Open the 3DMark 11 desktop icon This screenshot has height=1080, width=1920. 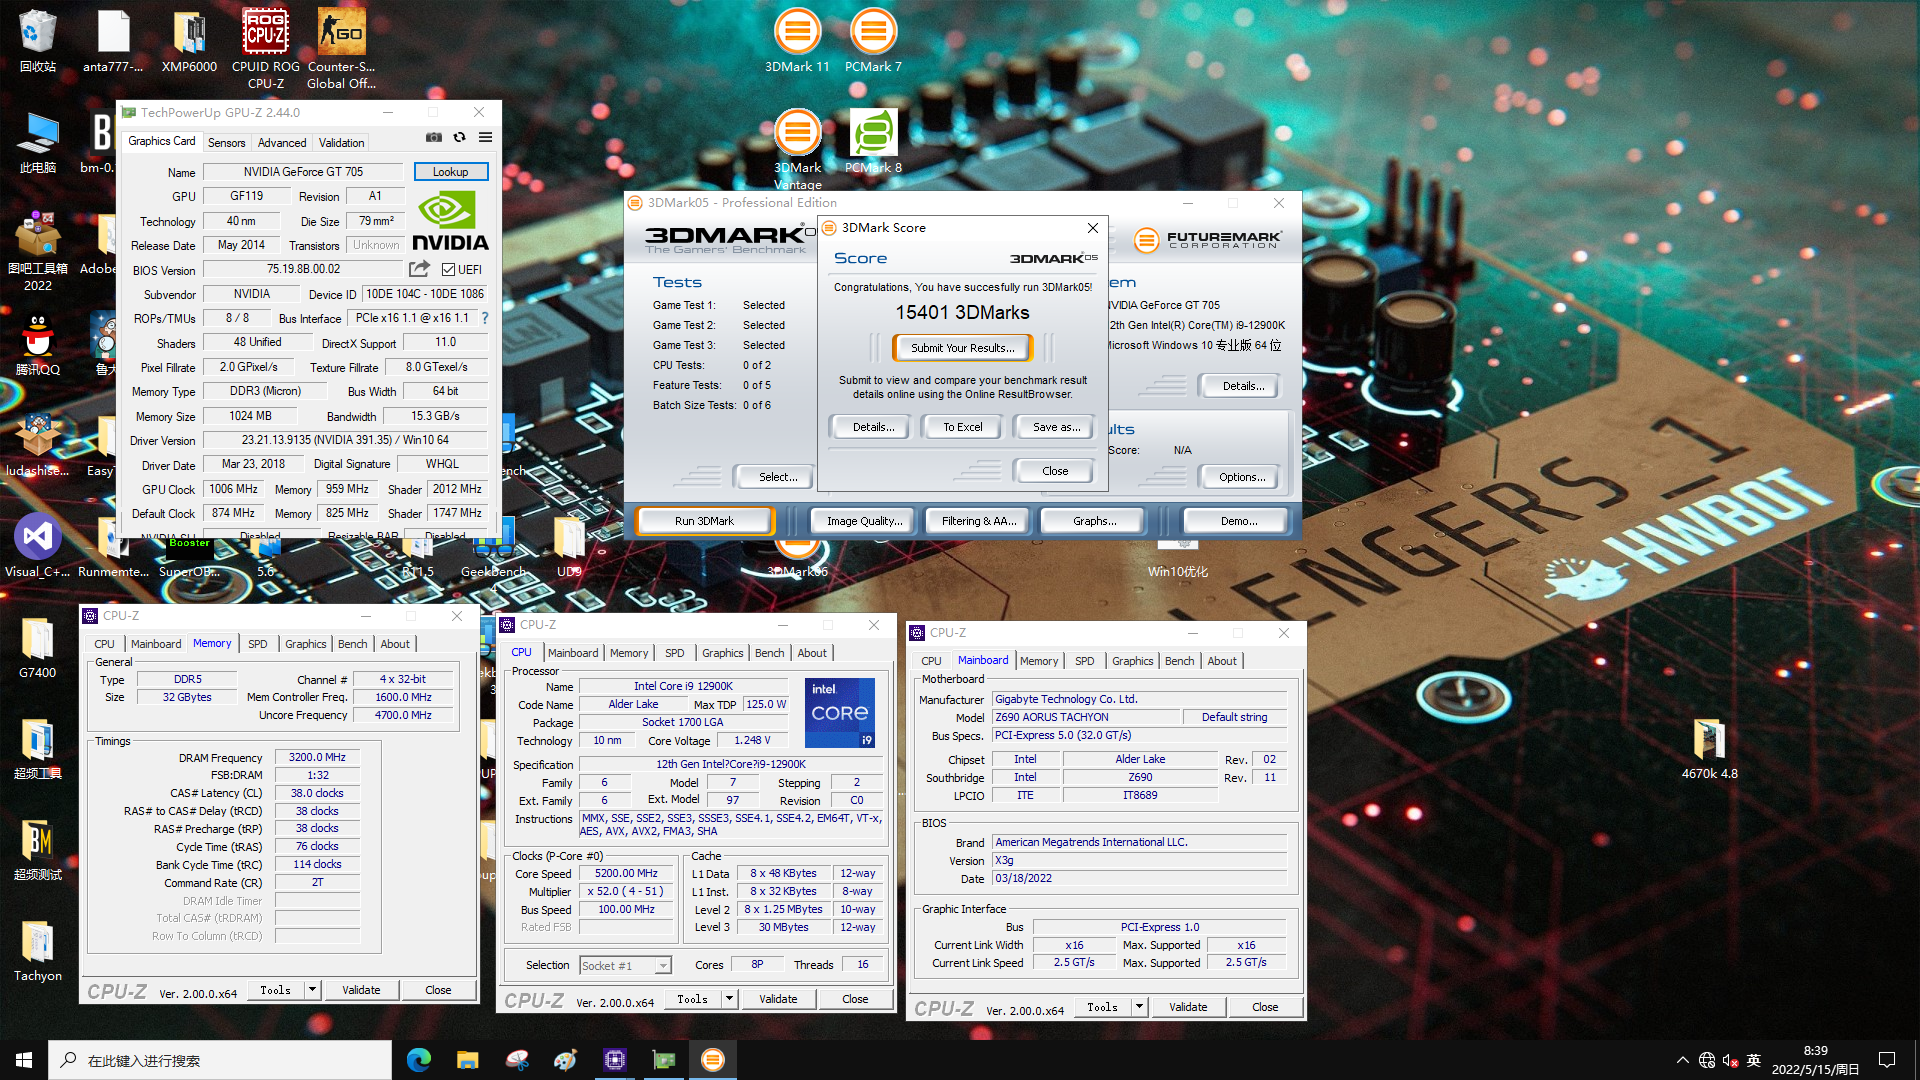797,42
